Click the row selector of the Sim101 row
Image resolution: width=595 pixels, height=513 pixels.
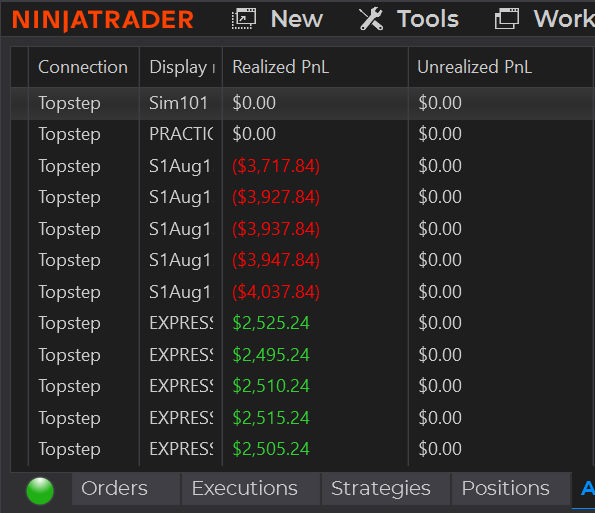point(19,103)
